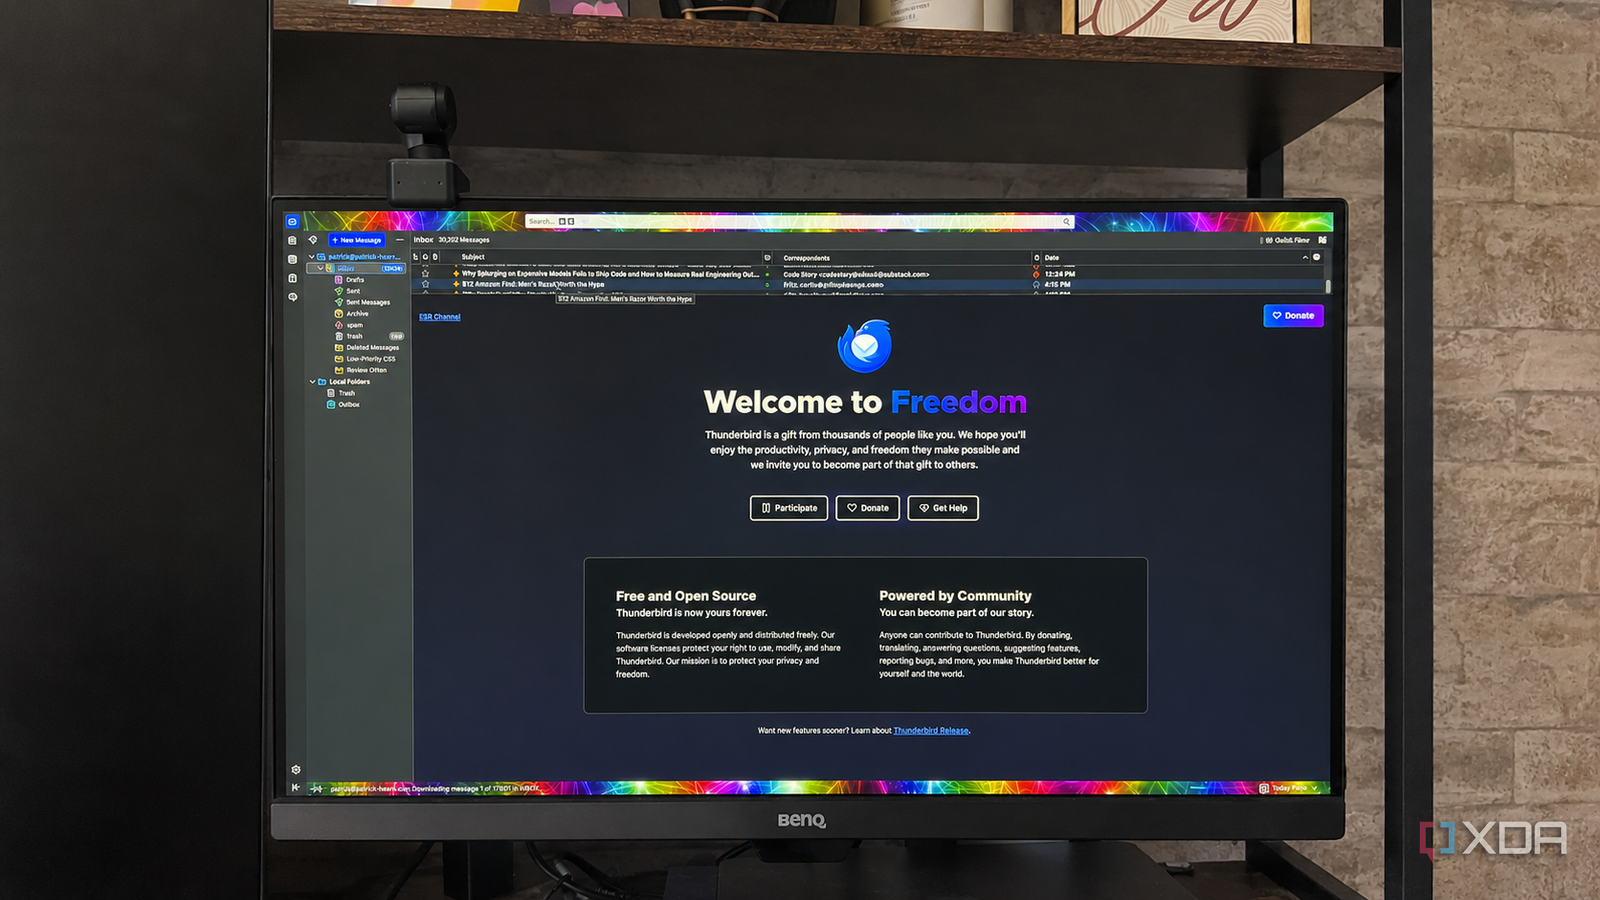The width and height of the screenshot is (1600, 900).
Task: Open the Tasks space icon
Action: tap(292, 278)
